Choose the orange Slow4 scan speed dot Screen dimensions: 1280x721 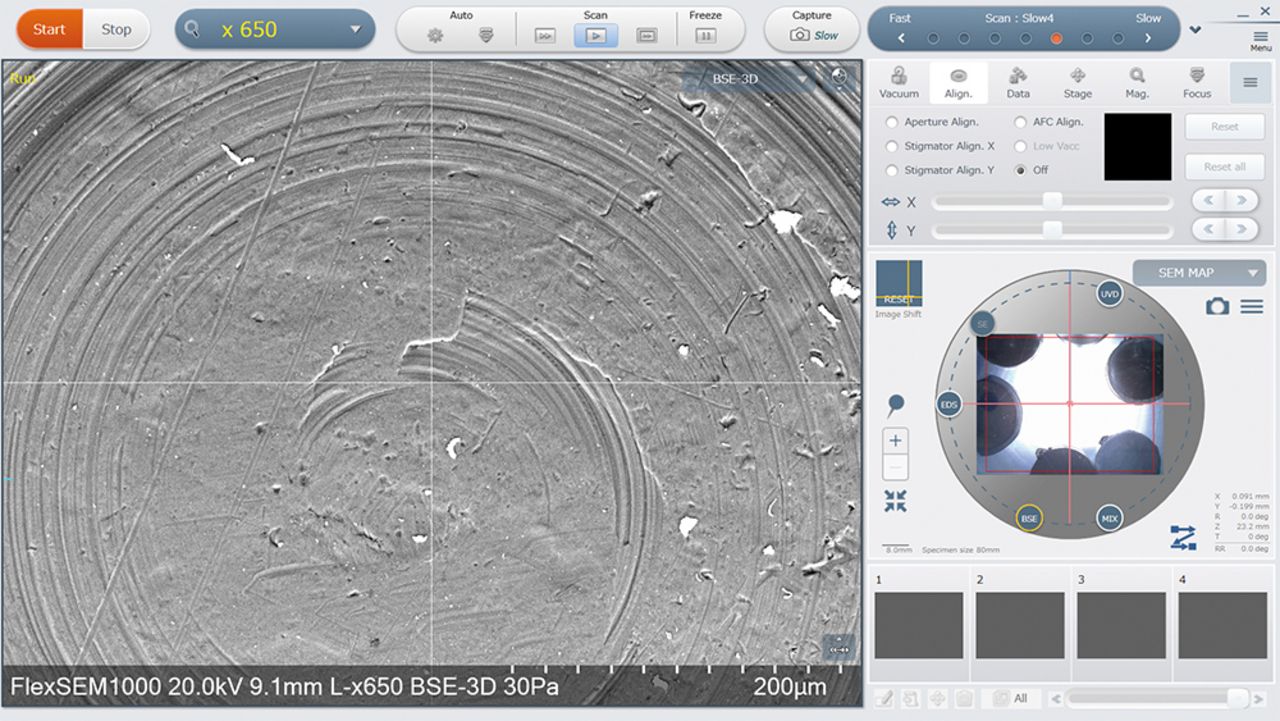point(1056,39)
